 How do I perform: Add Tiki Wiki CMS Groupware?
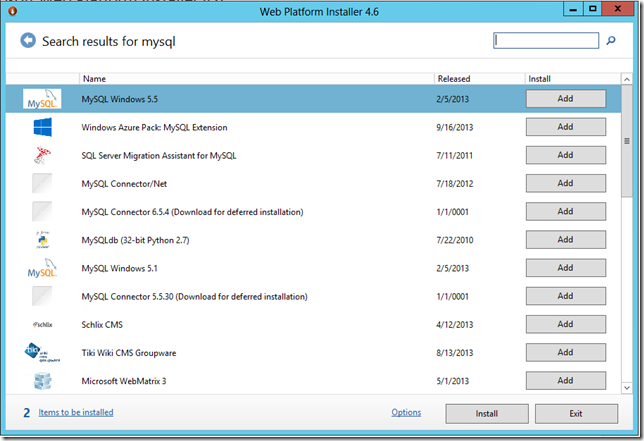pyautogui.click(x=566, y=352)
